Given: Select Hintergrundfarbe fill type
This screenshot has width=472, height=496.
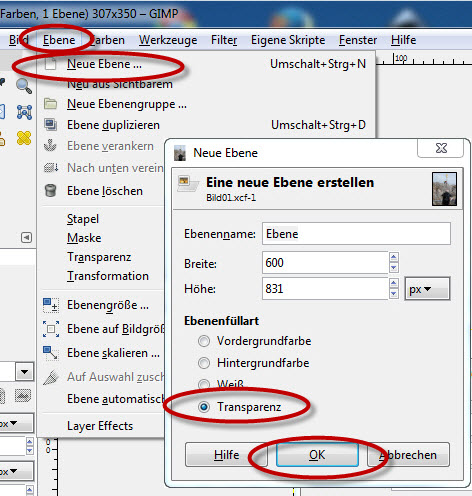Looking at the screenshot, I should [x=204, y=363].
